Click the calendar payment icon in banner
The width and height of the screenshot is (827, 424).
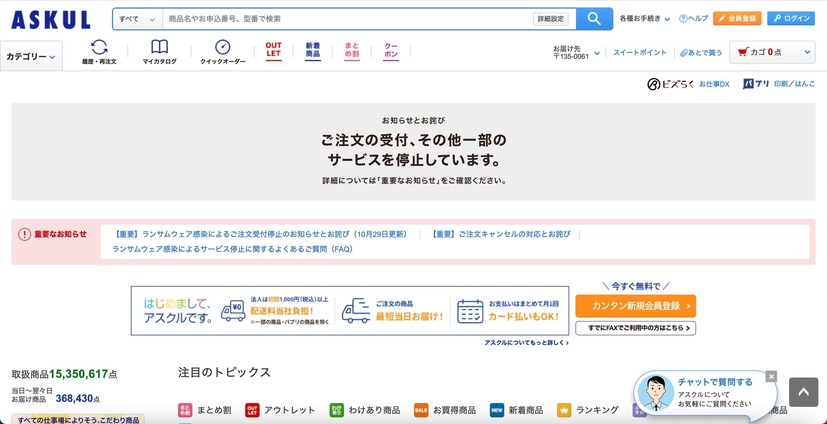click(470, 311)
